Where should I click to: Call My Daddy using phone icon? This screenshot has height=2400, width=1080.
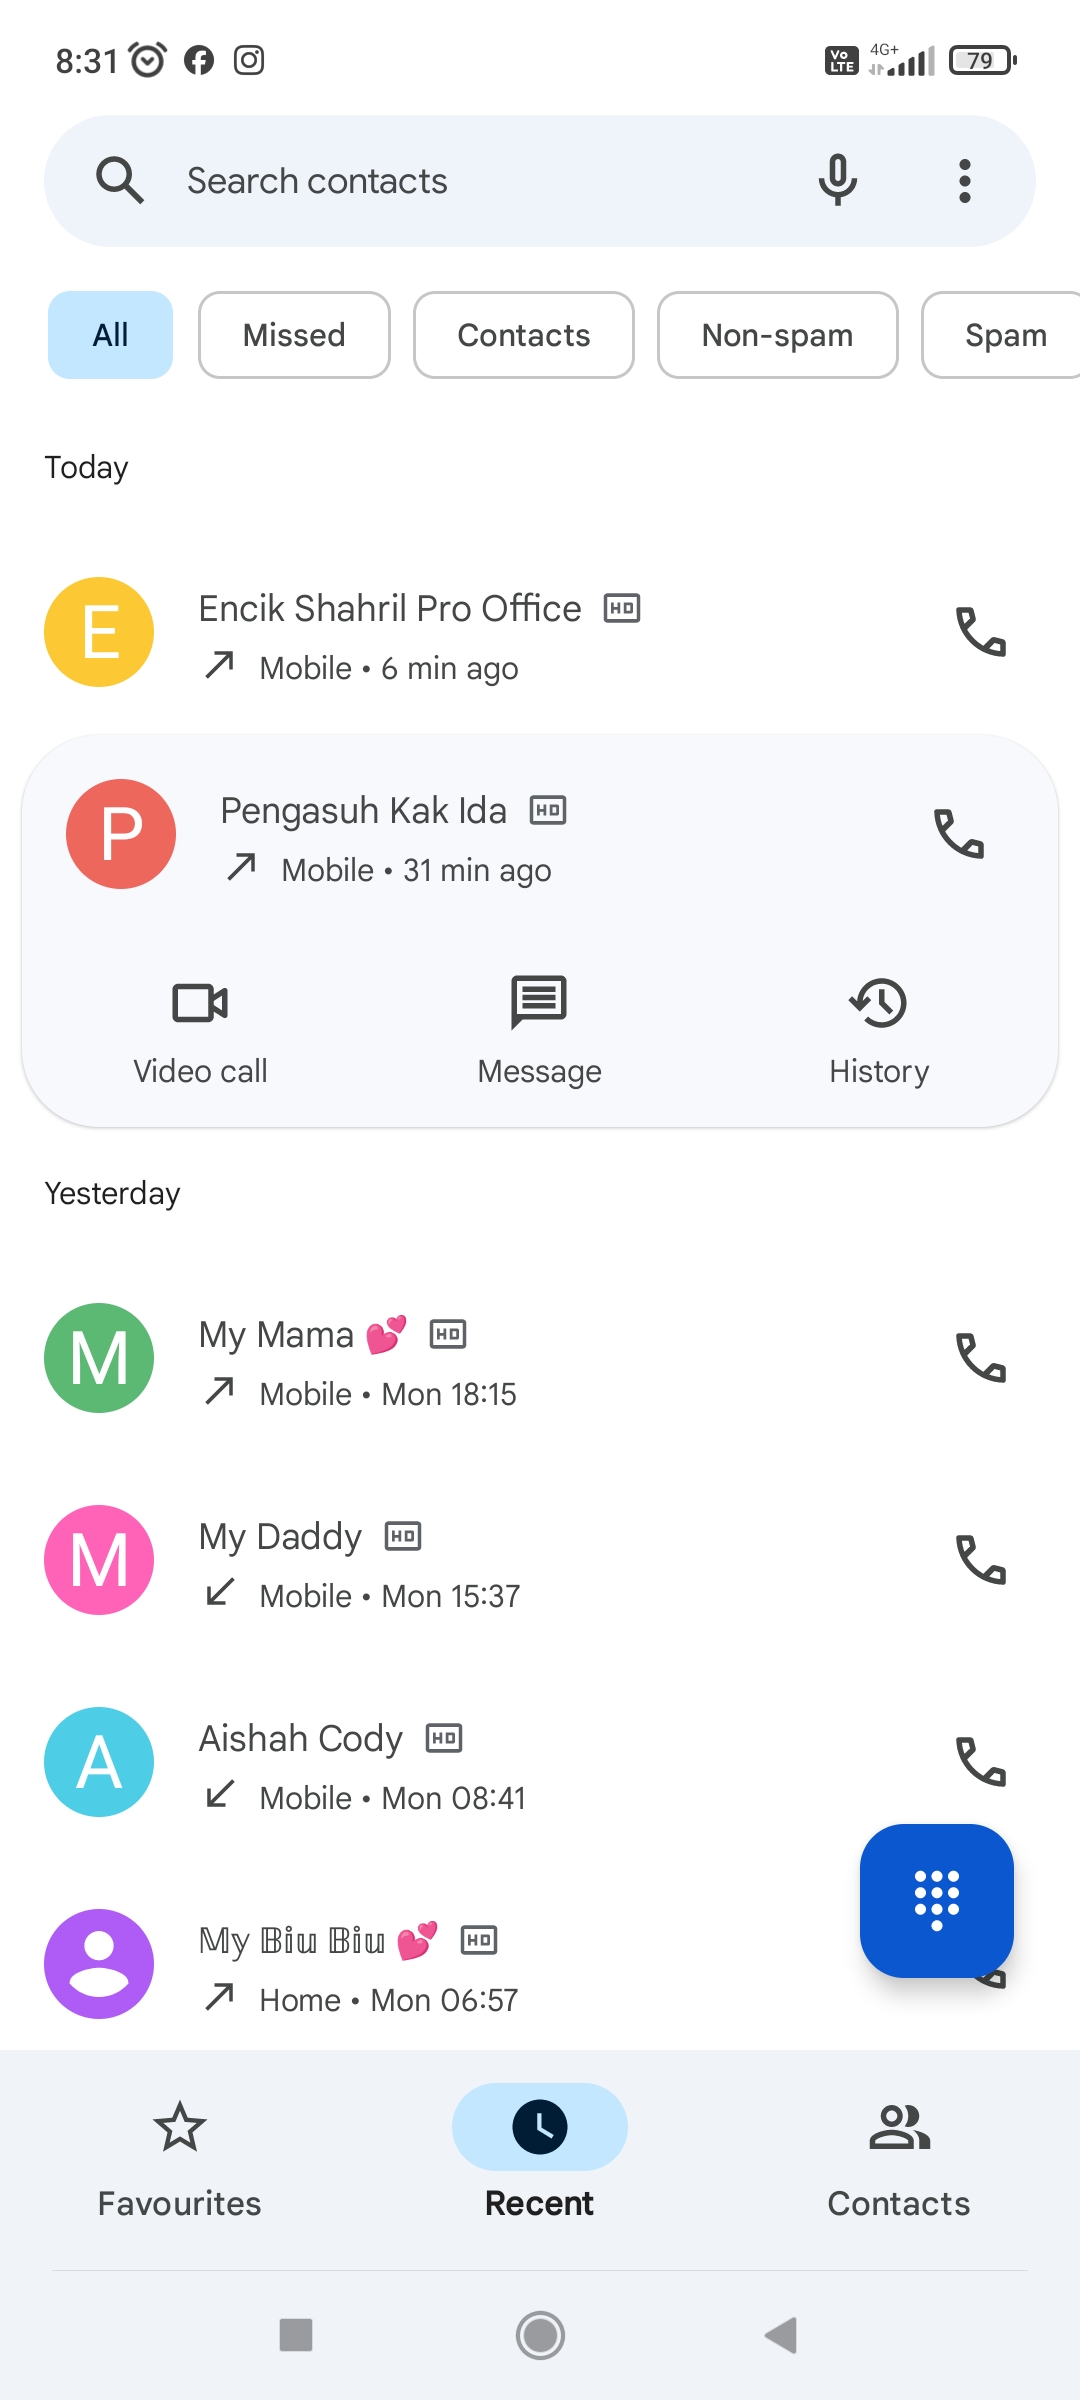tap(980, 1560)
